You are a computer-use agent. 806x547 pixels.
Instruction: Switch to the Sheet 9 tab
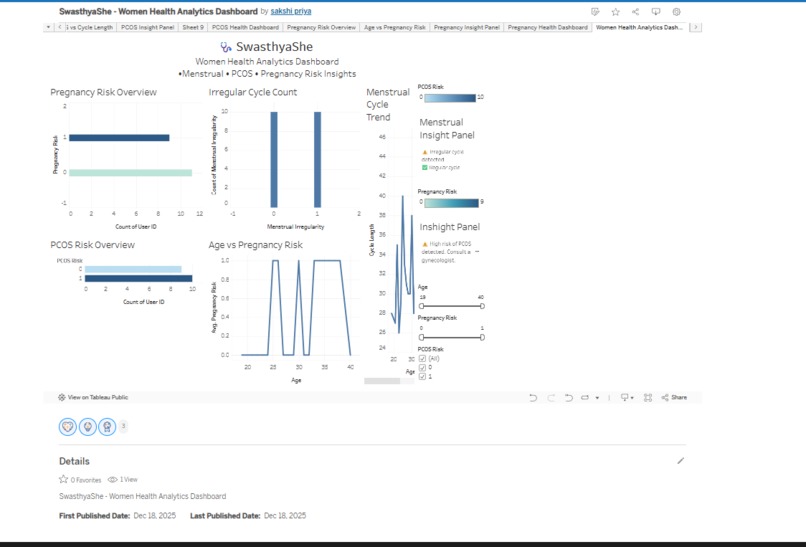193,27
